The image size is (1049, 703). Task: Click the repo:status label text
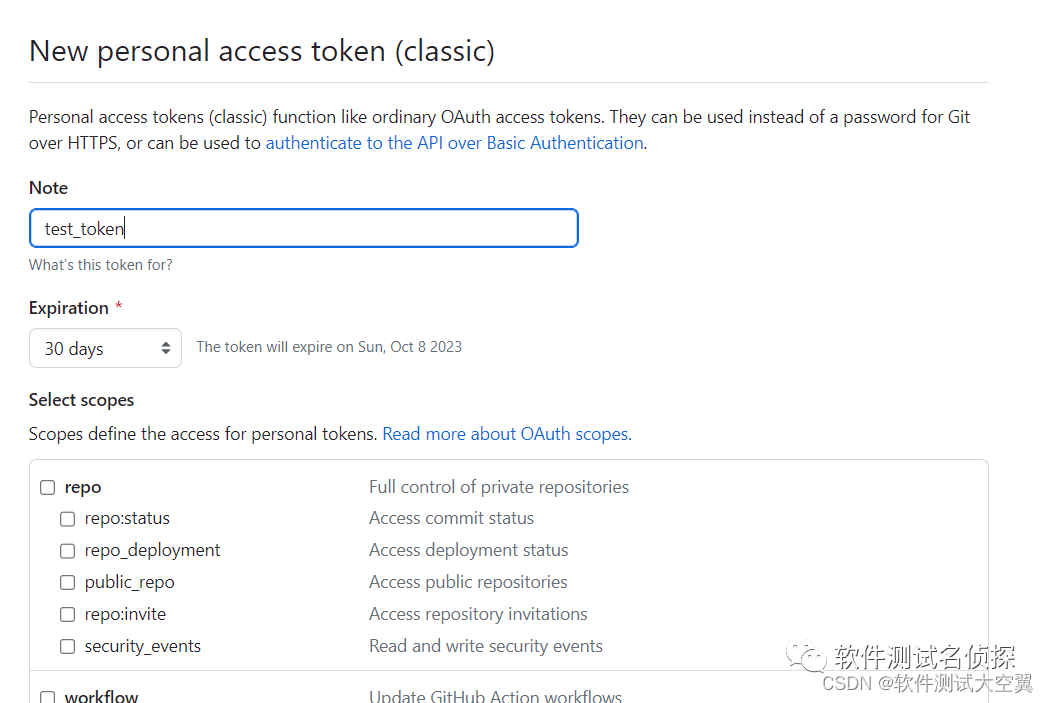click(127, 518)
